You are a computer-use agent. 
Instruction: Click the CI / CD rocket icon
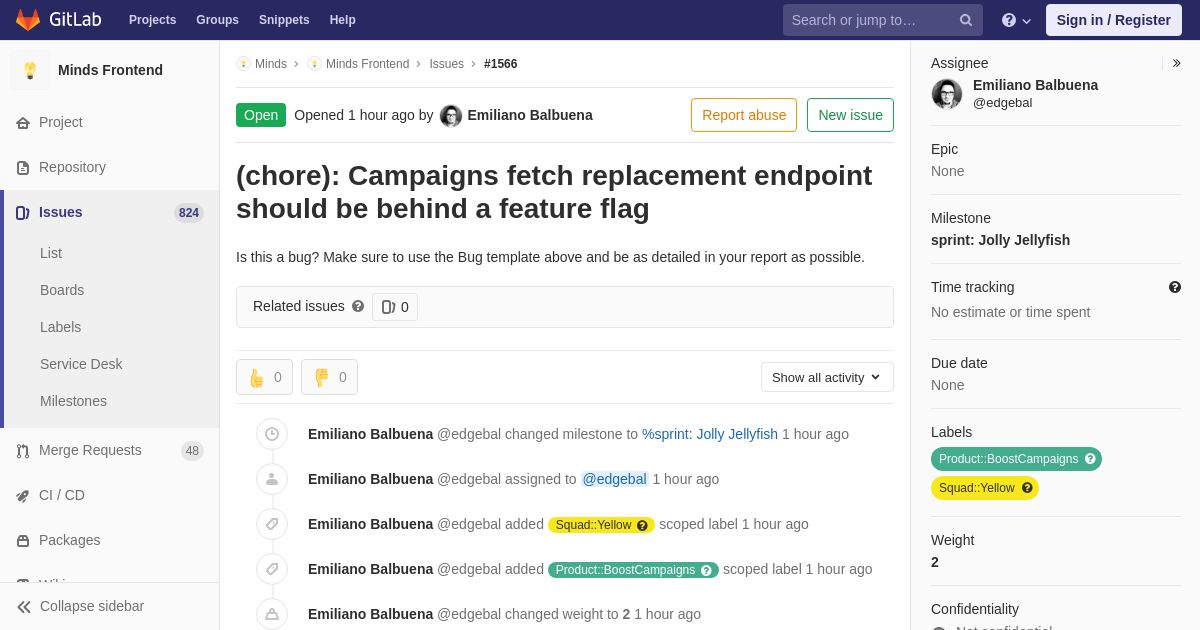click(23, 496)
